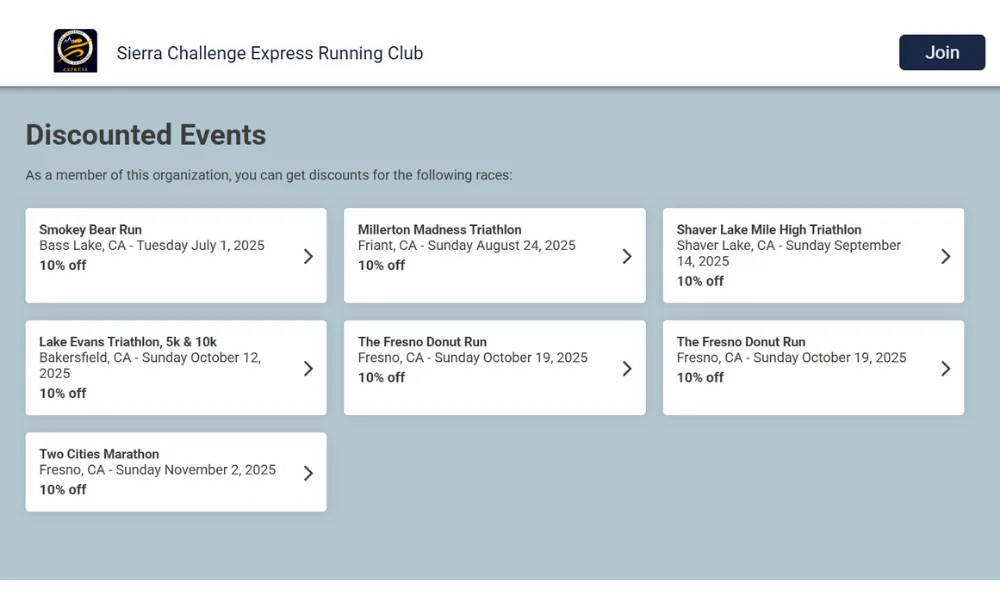This screenshot has height=600, width=1000.
Task: Open Shaver Lake Mile High Triathlon title
Action: [769, 230]
